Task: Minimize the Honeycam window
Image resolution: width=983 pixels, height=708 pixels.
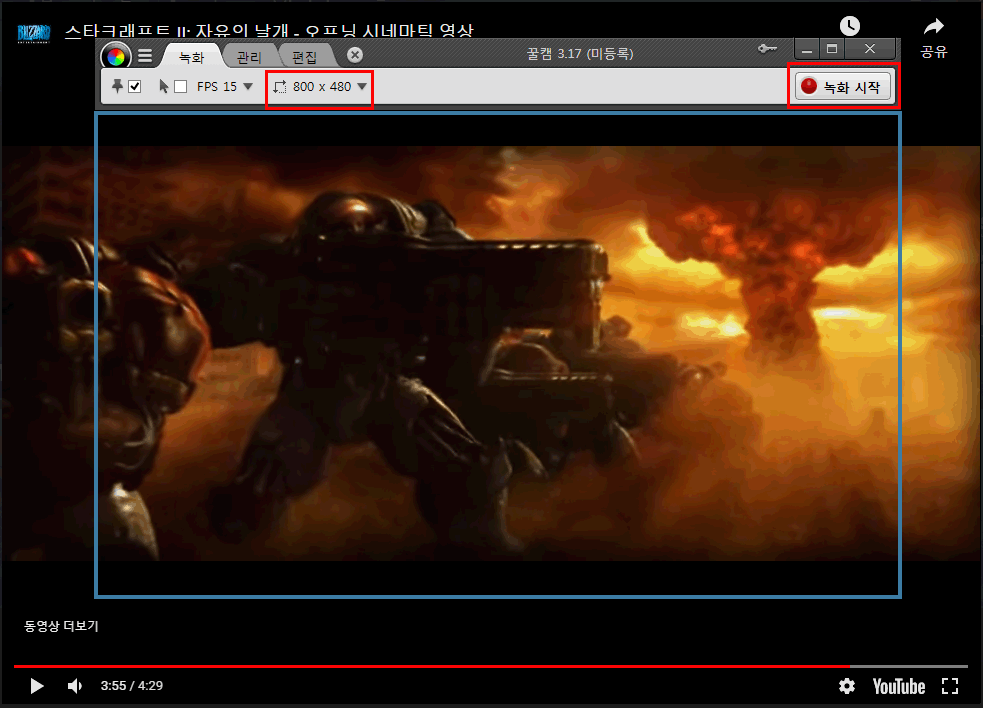Action: 807,48
